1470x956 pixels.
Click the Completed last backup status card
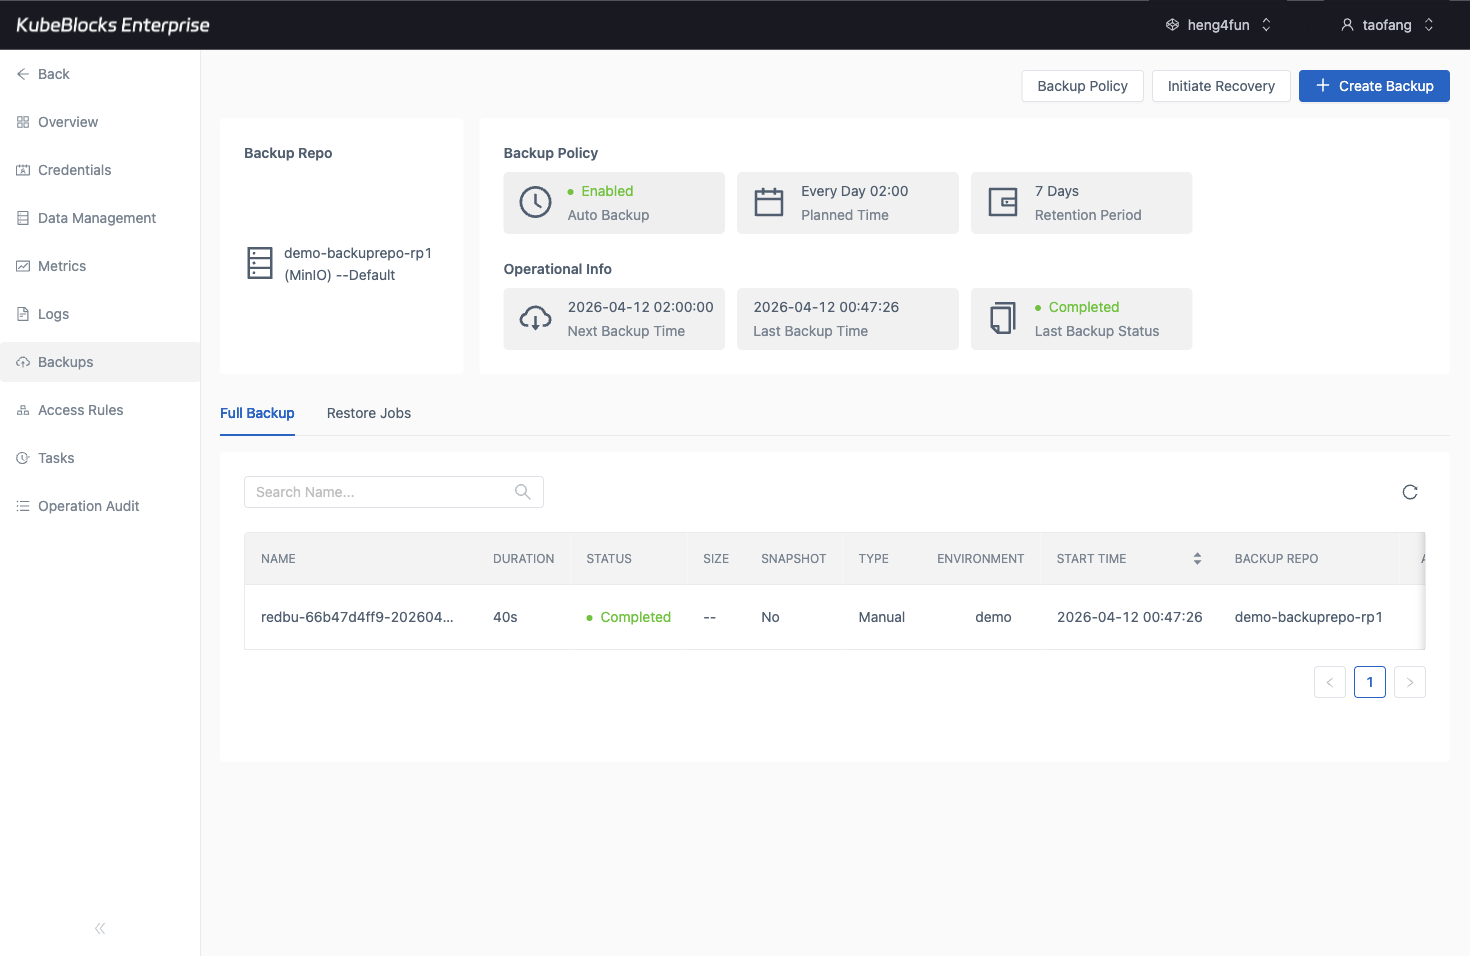1082,319
